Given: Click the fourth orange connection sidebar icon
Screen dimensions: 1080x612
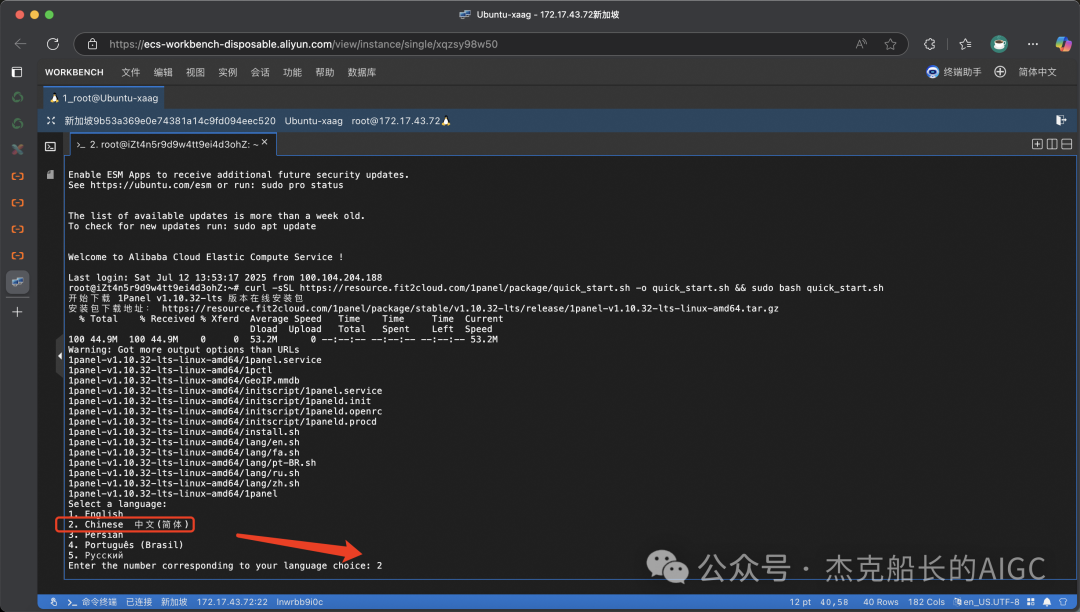Looking at the screenshot, I should coord(18,255).
